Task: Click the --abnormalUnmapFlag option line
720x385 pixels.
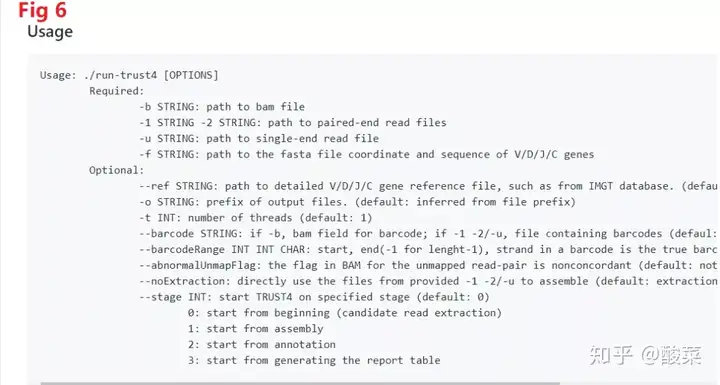Action: [x=428, y=266]
